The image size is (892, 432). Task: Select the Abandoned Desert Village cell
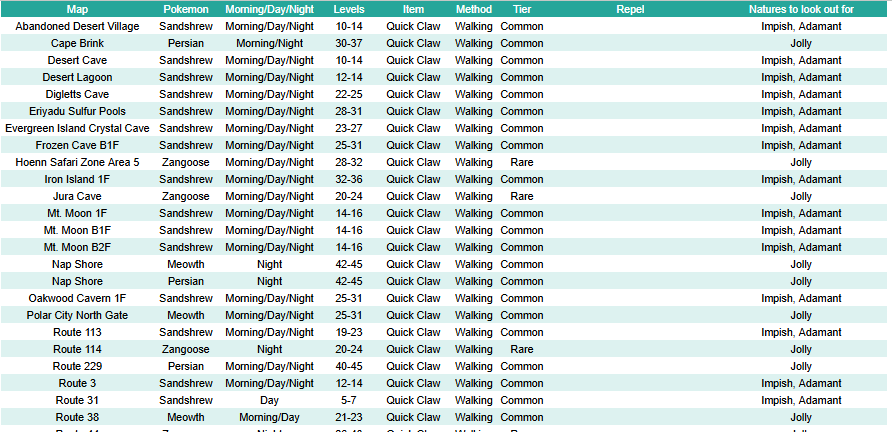point(77,26)
